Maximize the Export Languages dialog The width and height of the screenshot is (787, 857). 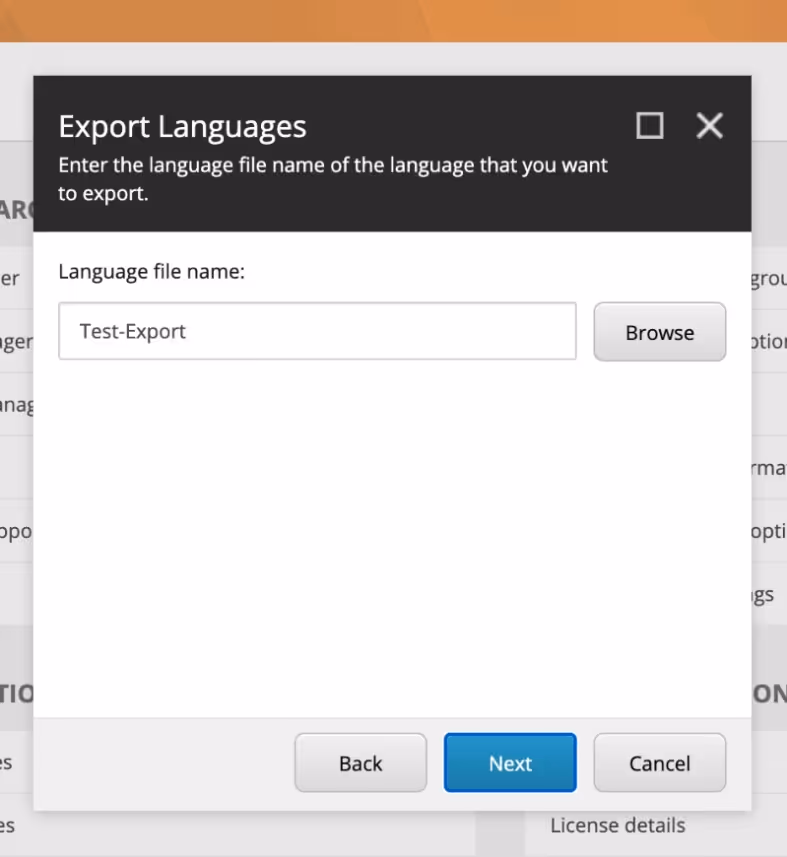pyautogui.click(x=650, y=126)
